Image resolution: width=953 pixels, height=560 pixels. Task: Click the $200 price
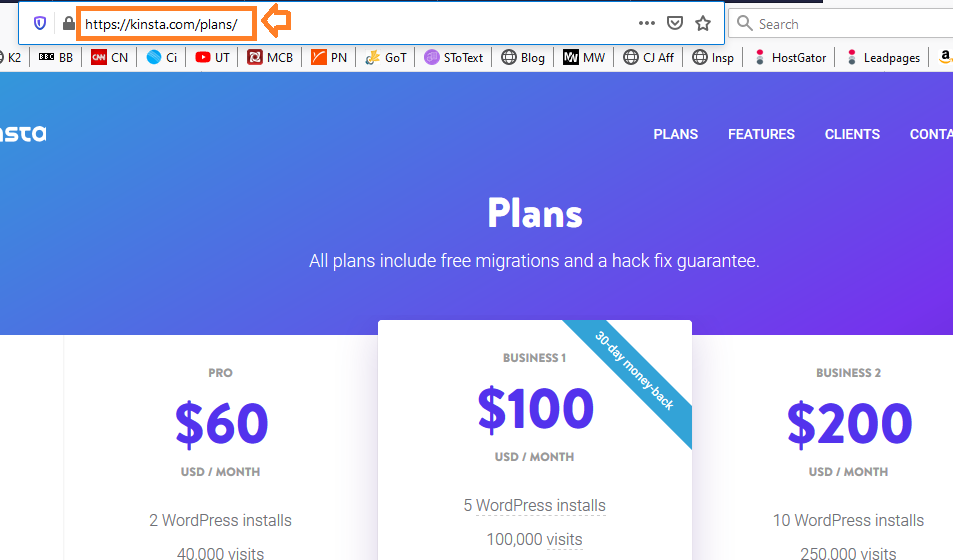pos(849,423)
